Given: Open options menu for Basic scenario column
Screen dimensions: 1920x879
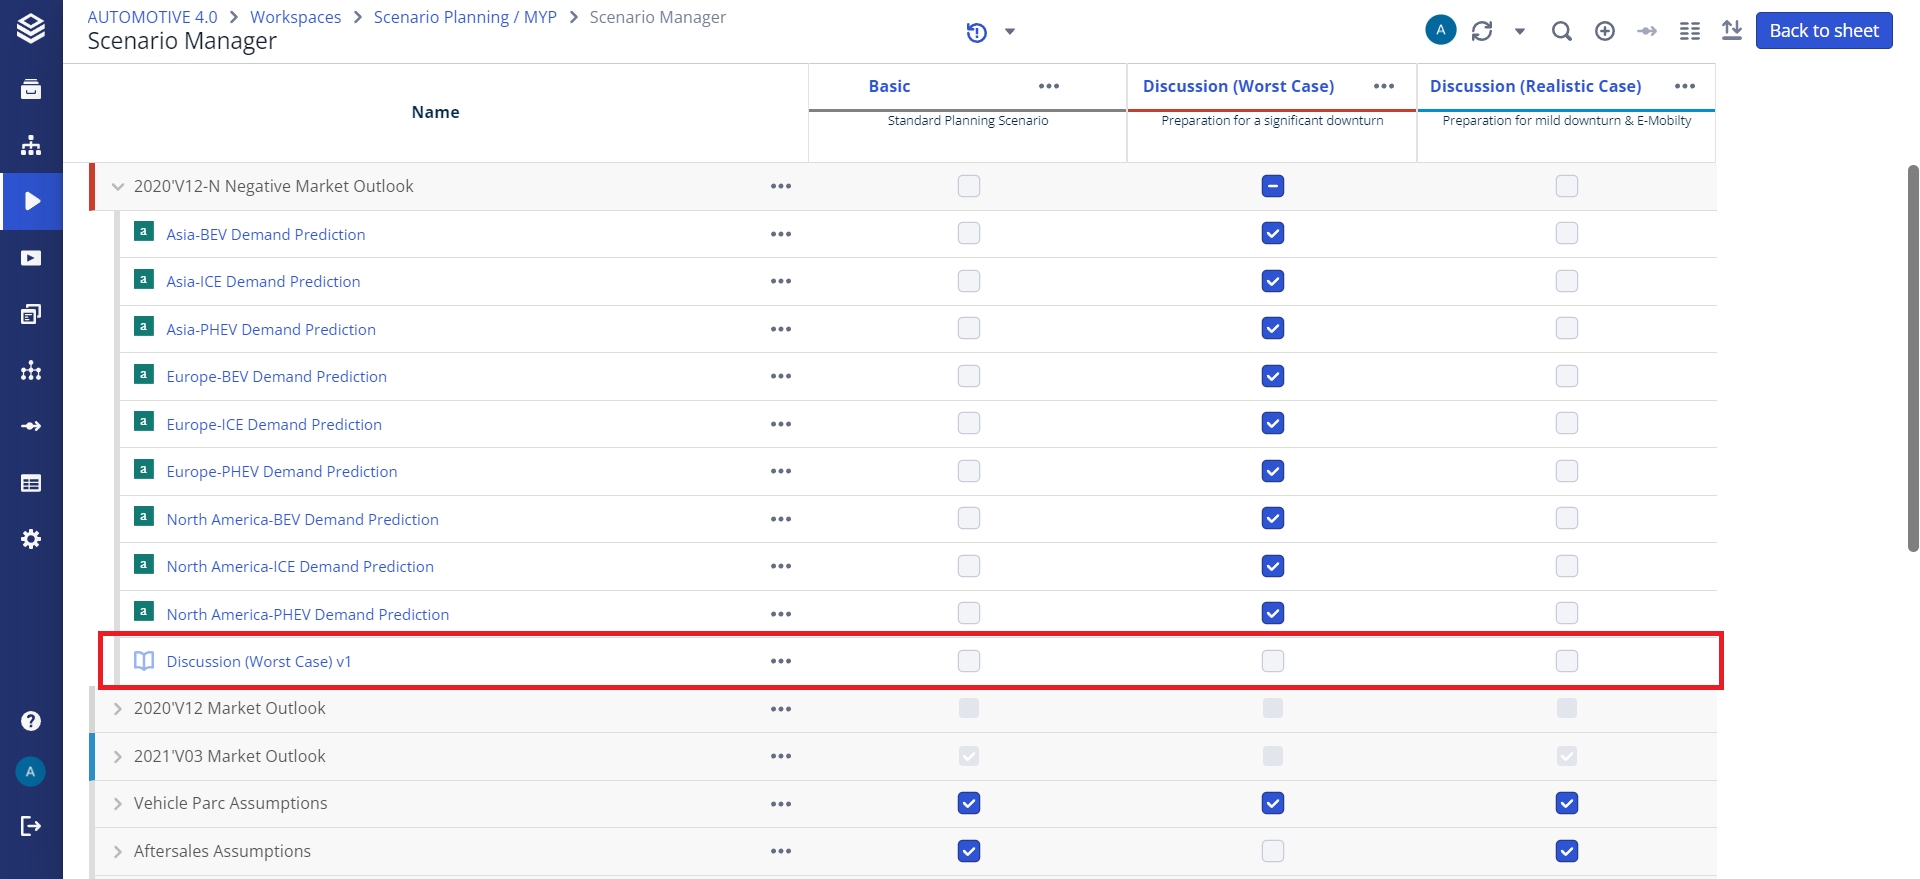Looking at the screenshot, I should [1048, 86].
